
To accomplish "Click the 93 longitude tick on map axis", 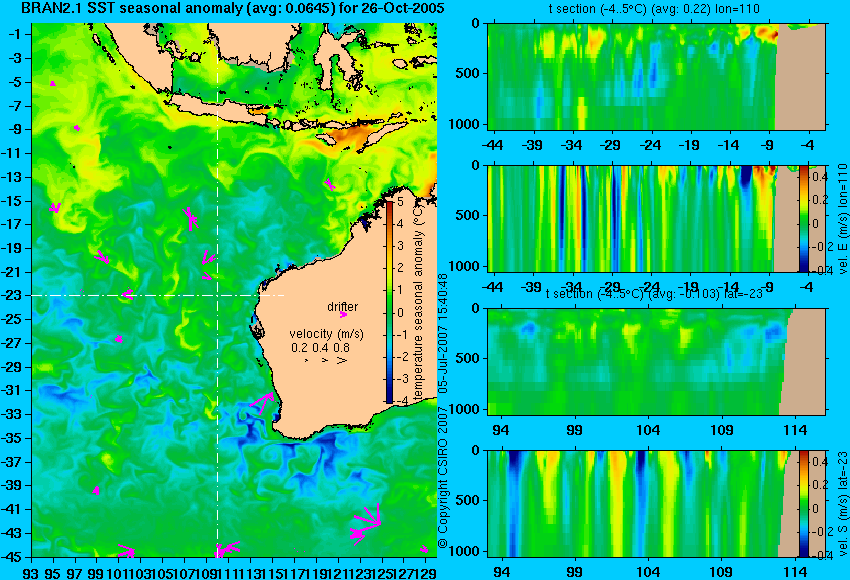I will tap(31, 572).
